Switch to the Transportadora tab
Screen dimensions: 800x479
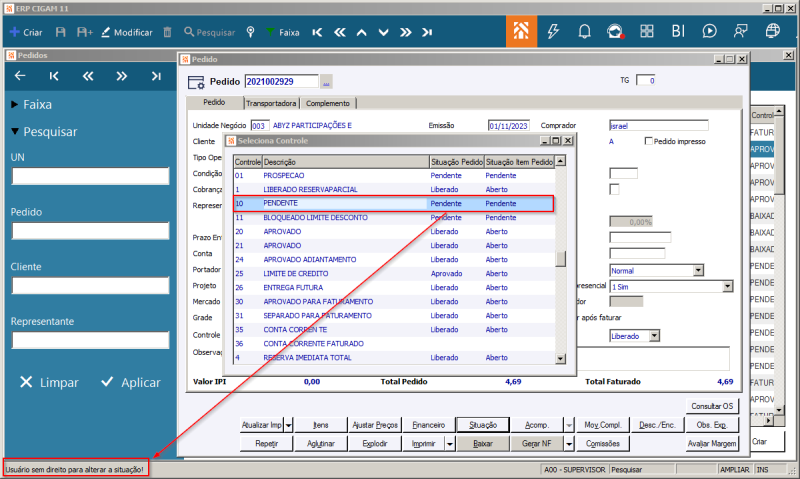(270, 103)
